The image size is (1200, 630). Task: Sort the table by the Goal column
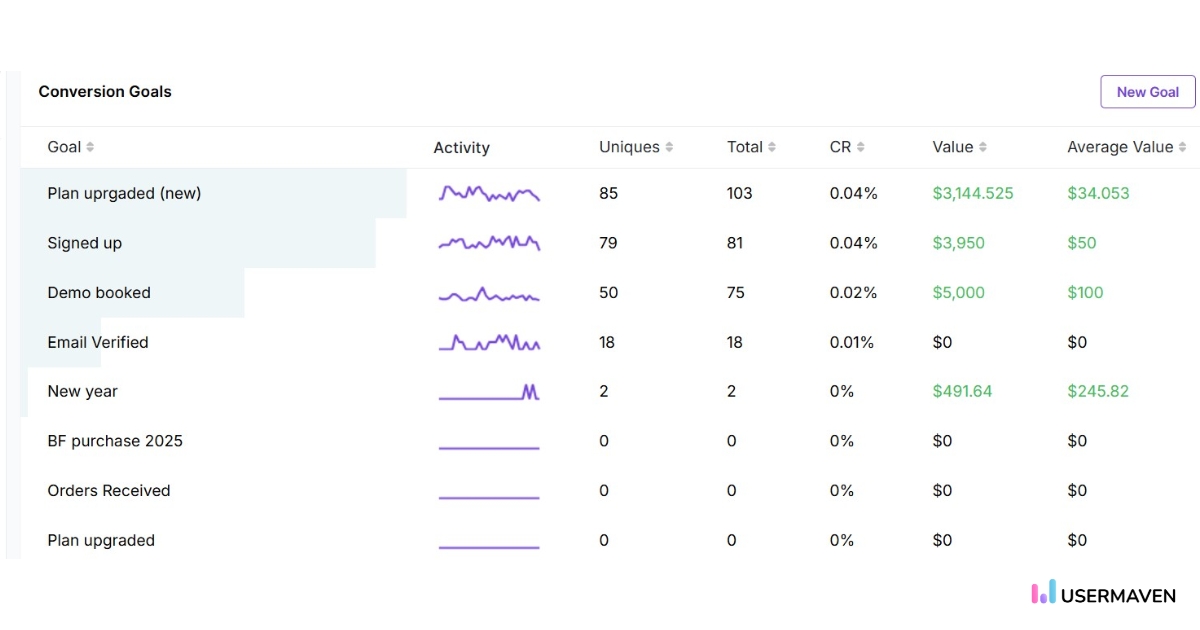(89, 146)
